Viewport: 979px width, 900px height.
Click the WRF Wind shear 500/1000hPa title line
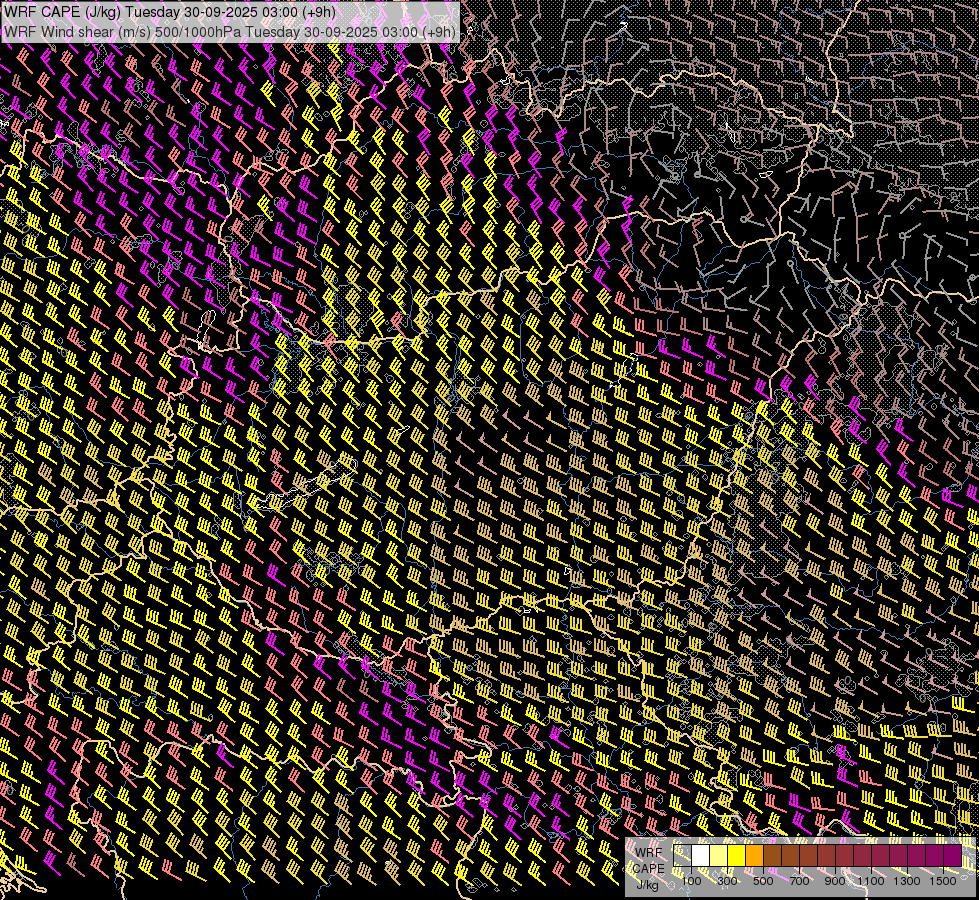point(230,31)
